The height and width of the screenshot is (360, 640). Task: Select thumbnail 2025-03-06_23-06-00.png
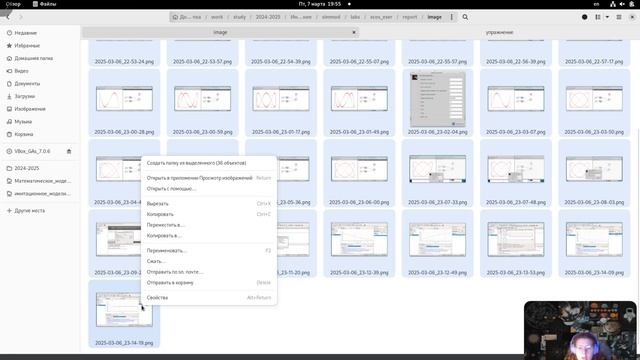pyautogui.click(x=359, y=173)
